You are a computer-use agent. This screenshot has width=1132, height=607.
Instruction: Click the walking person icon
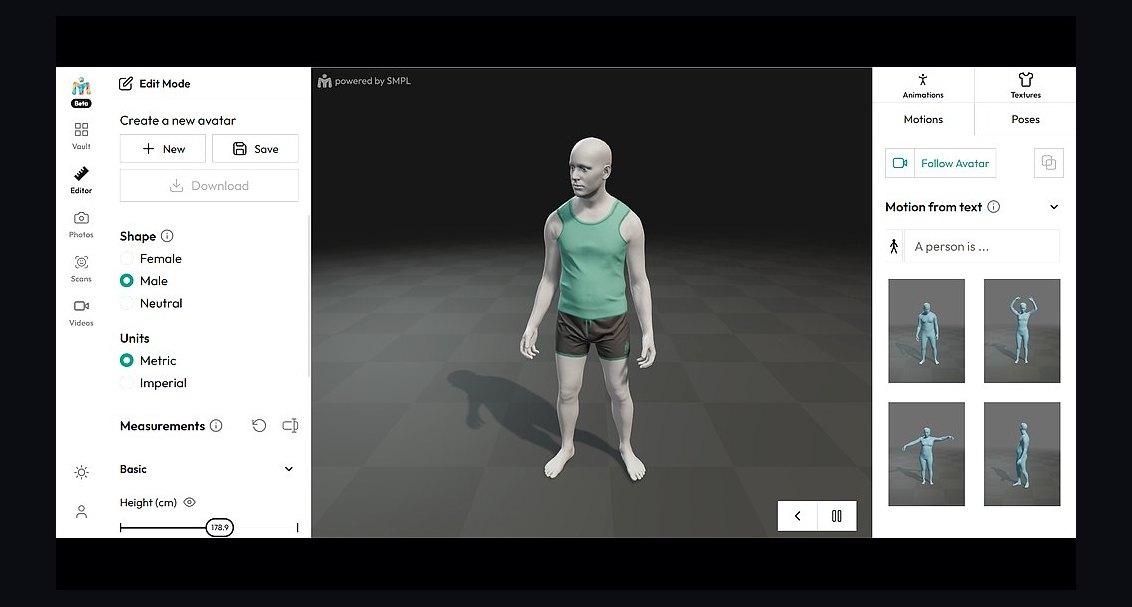(894, 247)
